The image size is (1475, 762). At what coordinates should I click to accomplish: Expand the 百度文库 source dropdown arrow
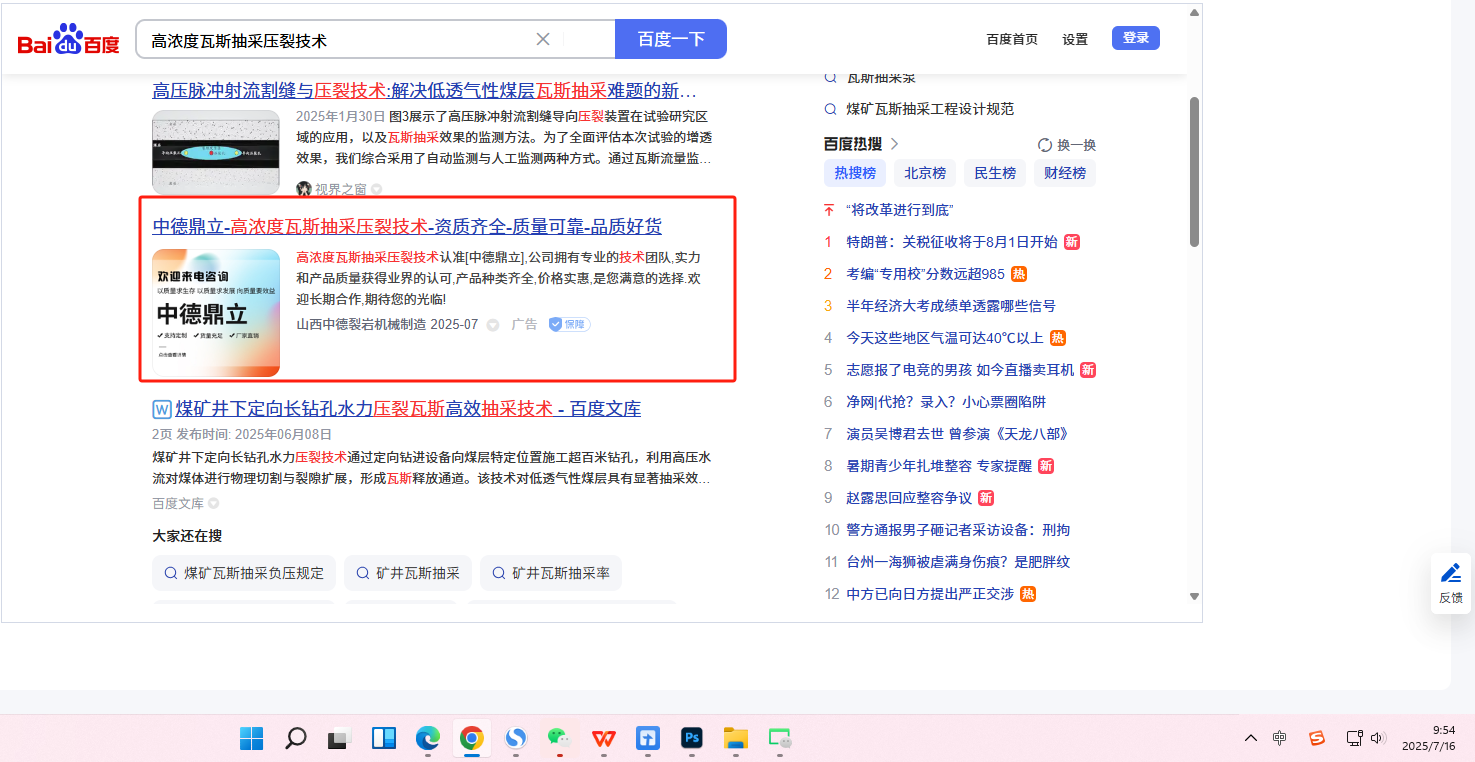coord(213,504)
